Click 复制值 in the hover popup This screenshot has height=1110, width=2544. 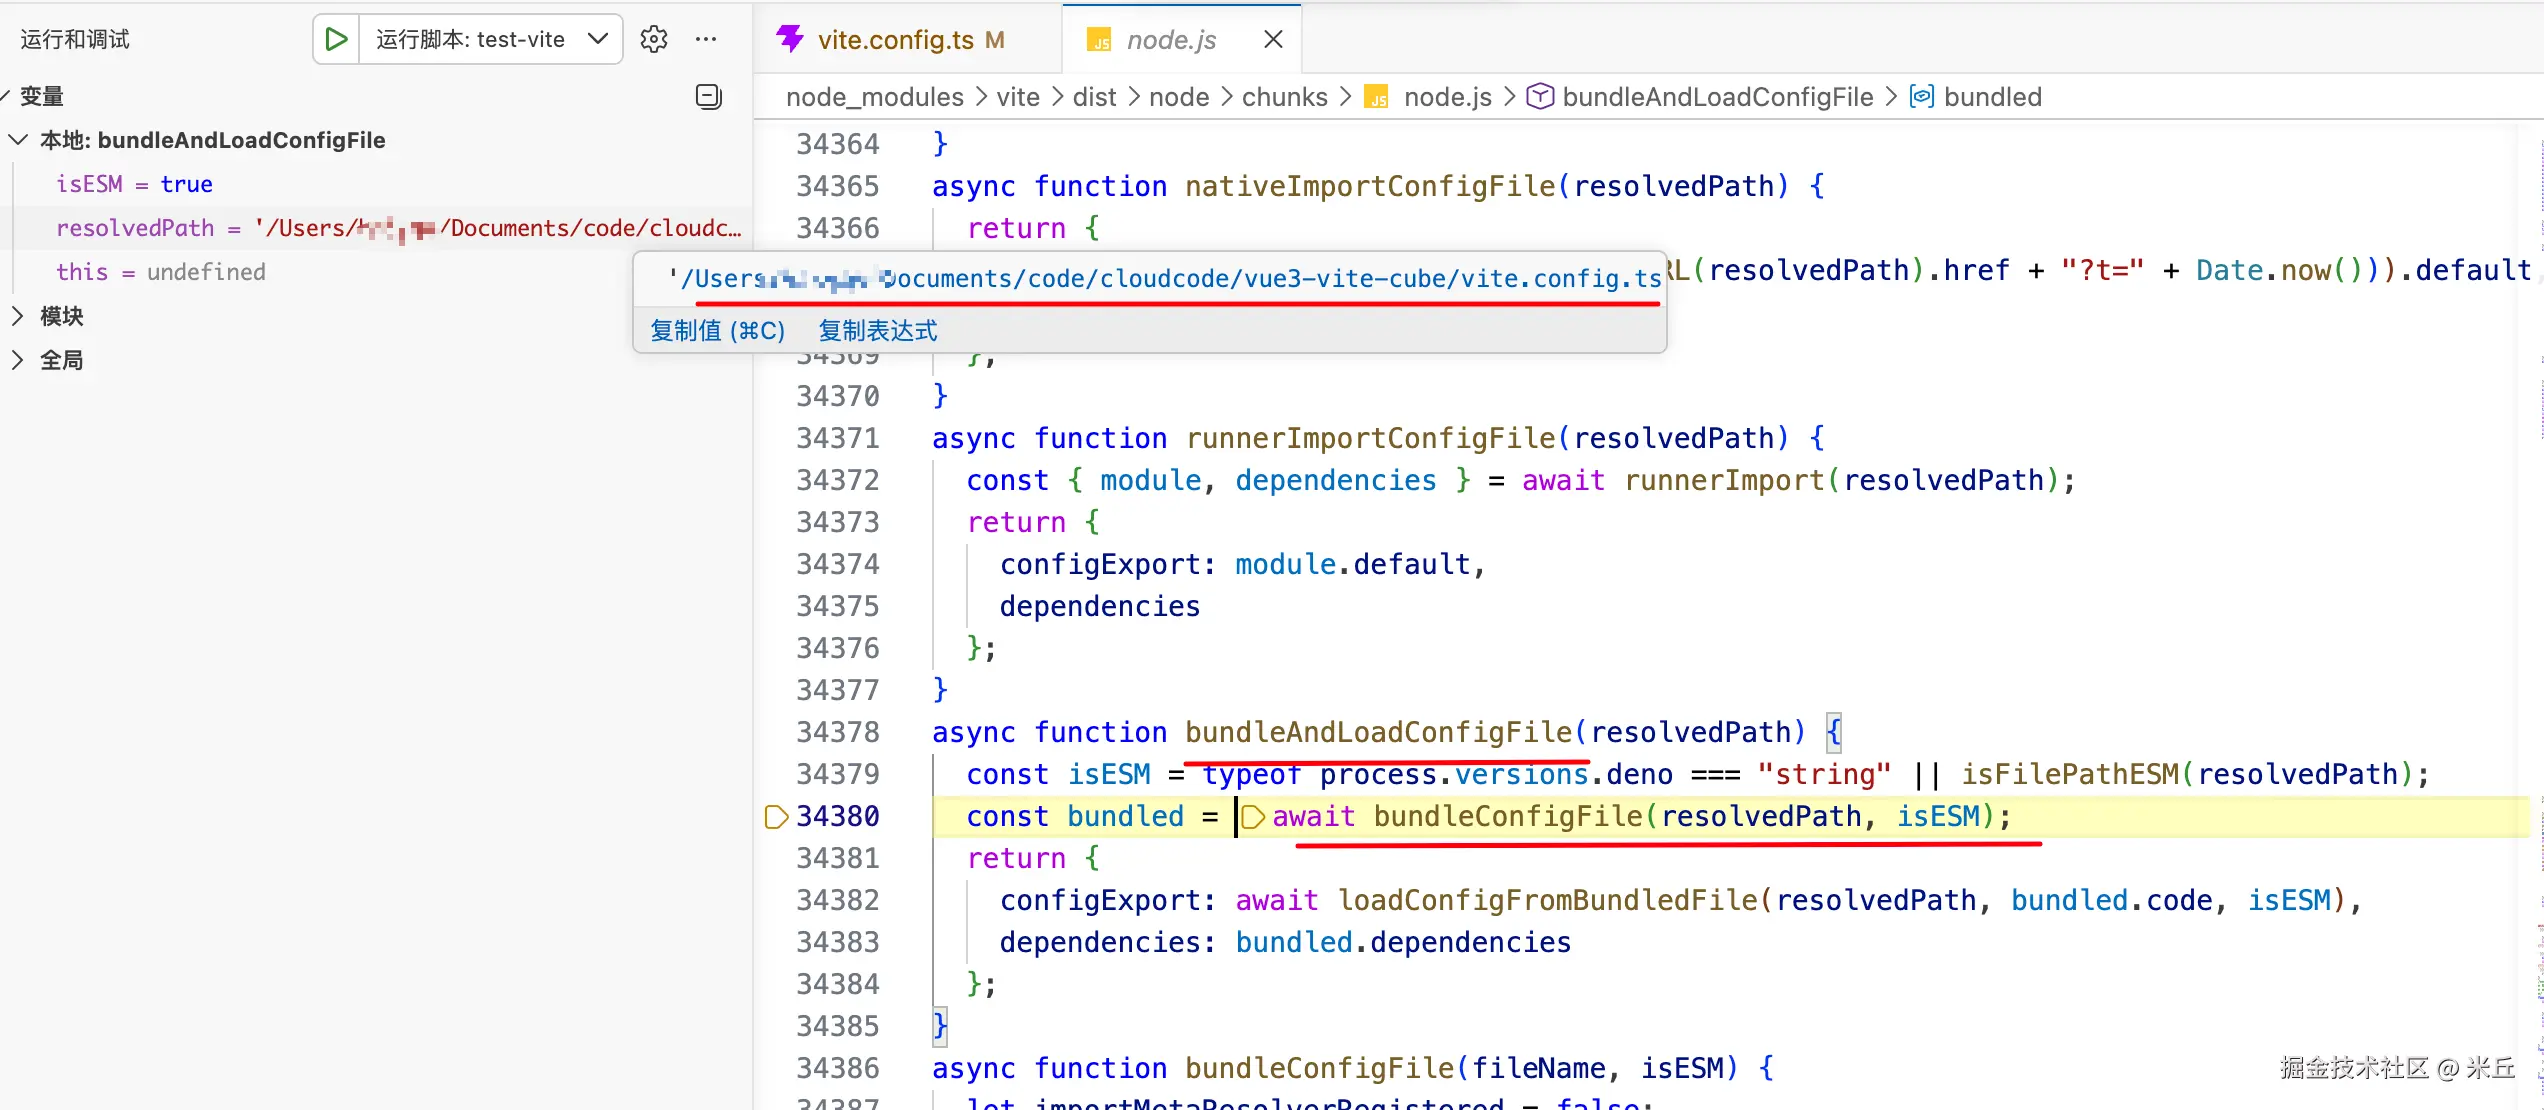tap(717, 331)
